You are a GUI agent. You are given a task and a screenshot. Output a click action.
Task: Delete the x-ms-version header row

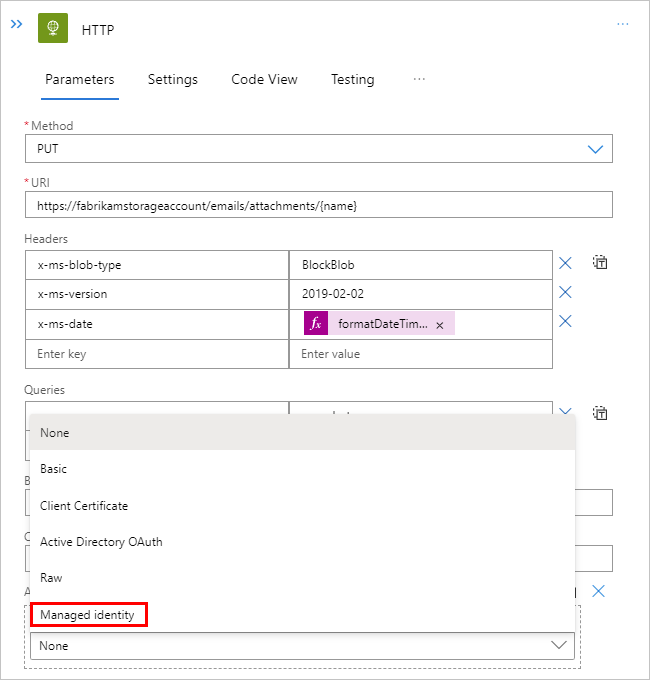[x=565, y=292]
